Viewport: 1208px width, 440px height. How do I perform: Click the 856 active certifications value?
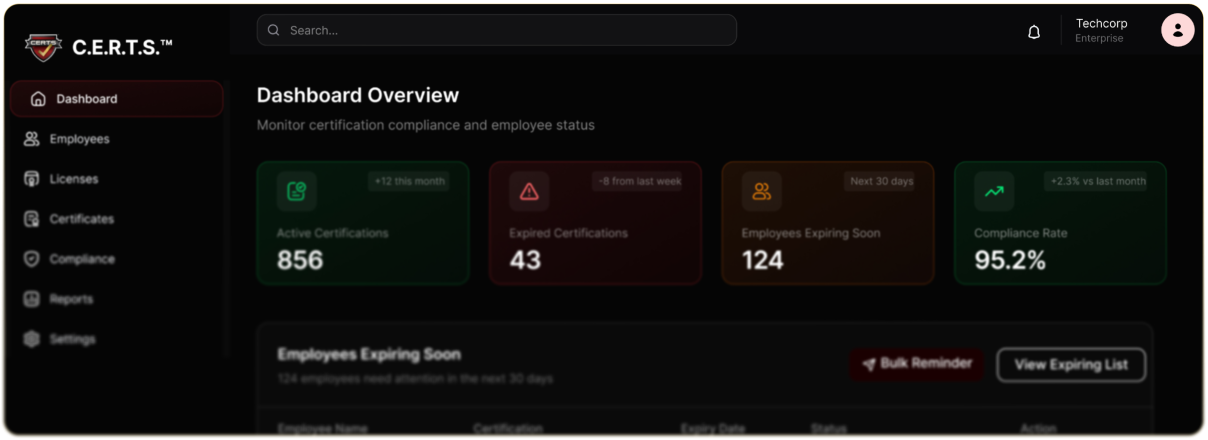coord(300,261)
